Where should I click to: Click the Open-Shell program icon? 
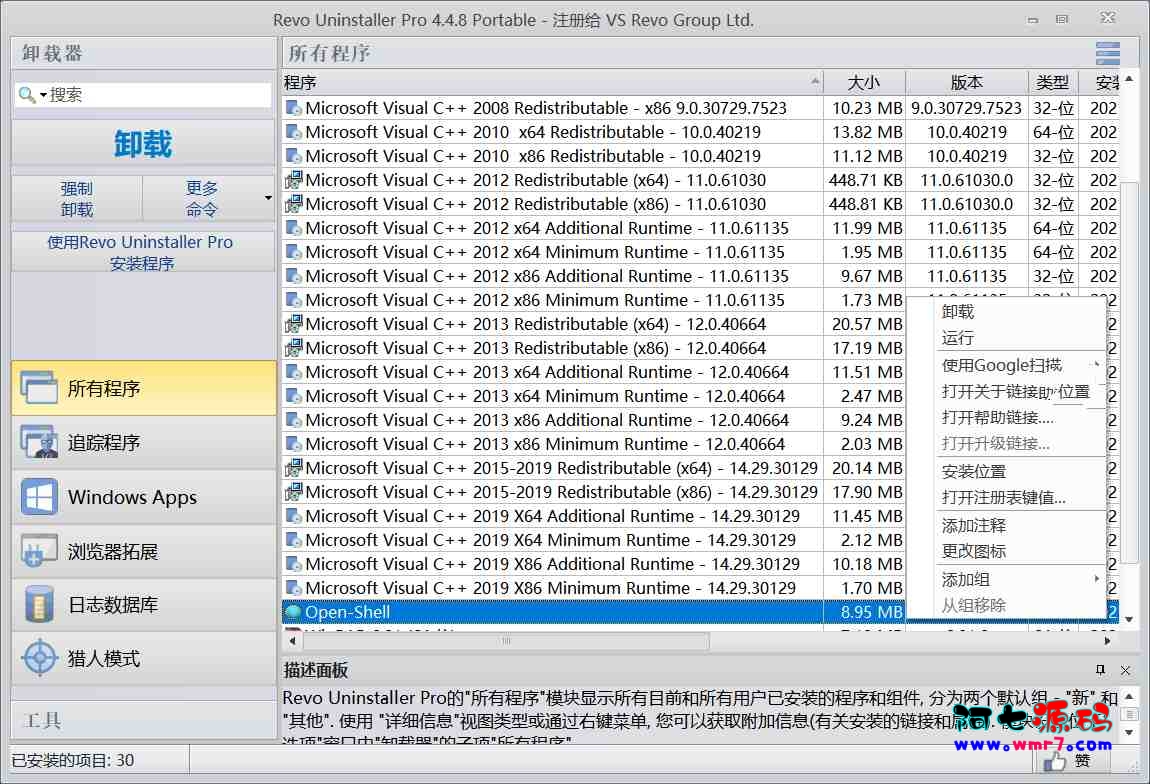pos(293,612)
